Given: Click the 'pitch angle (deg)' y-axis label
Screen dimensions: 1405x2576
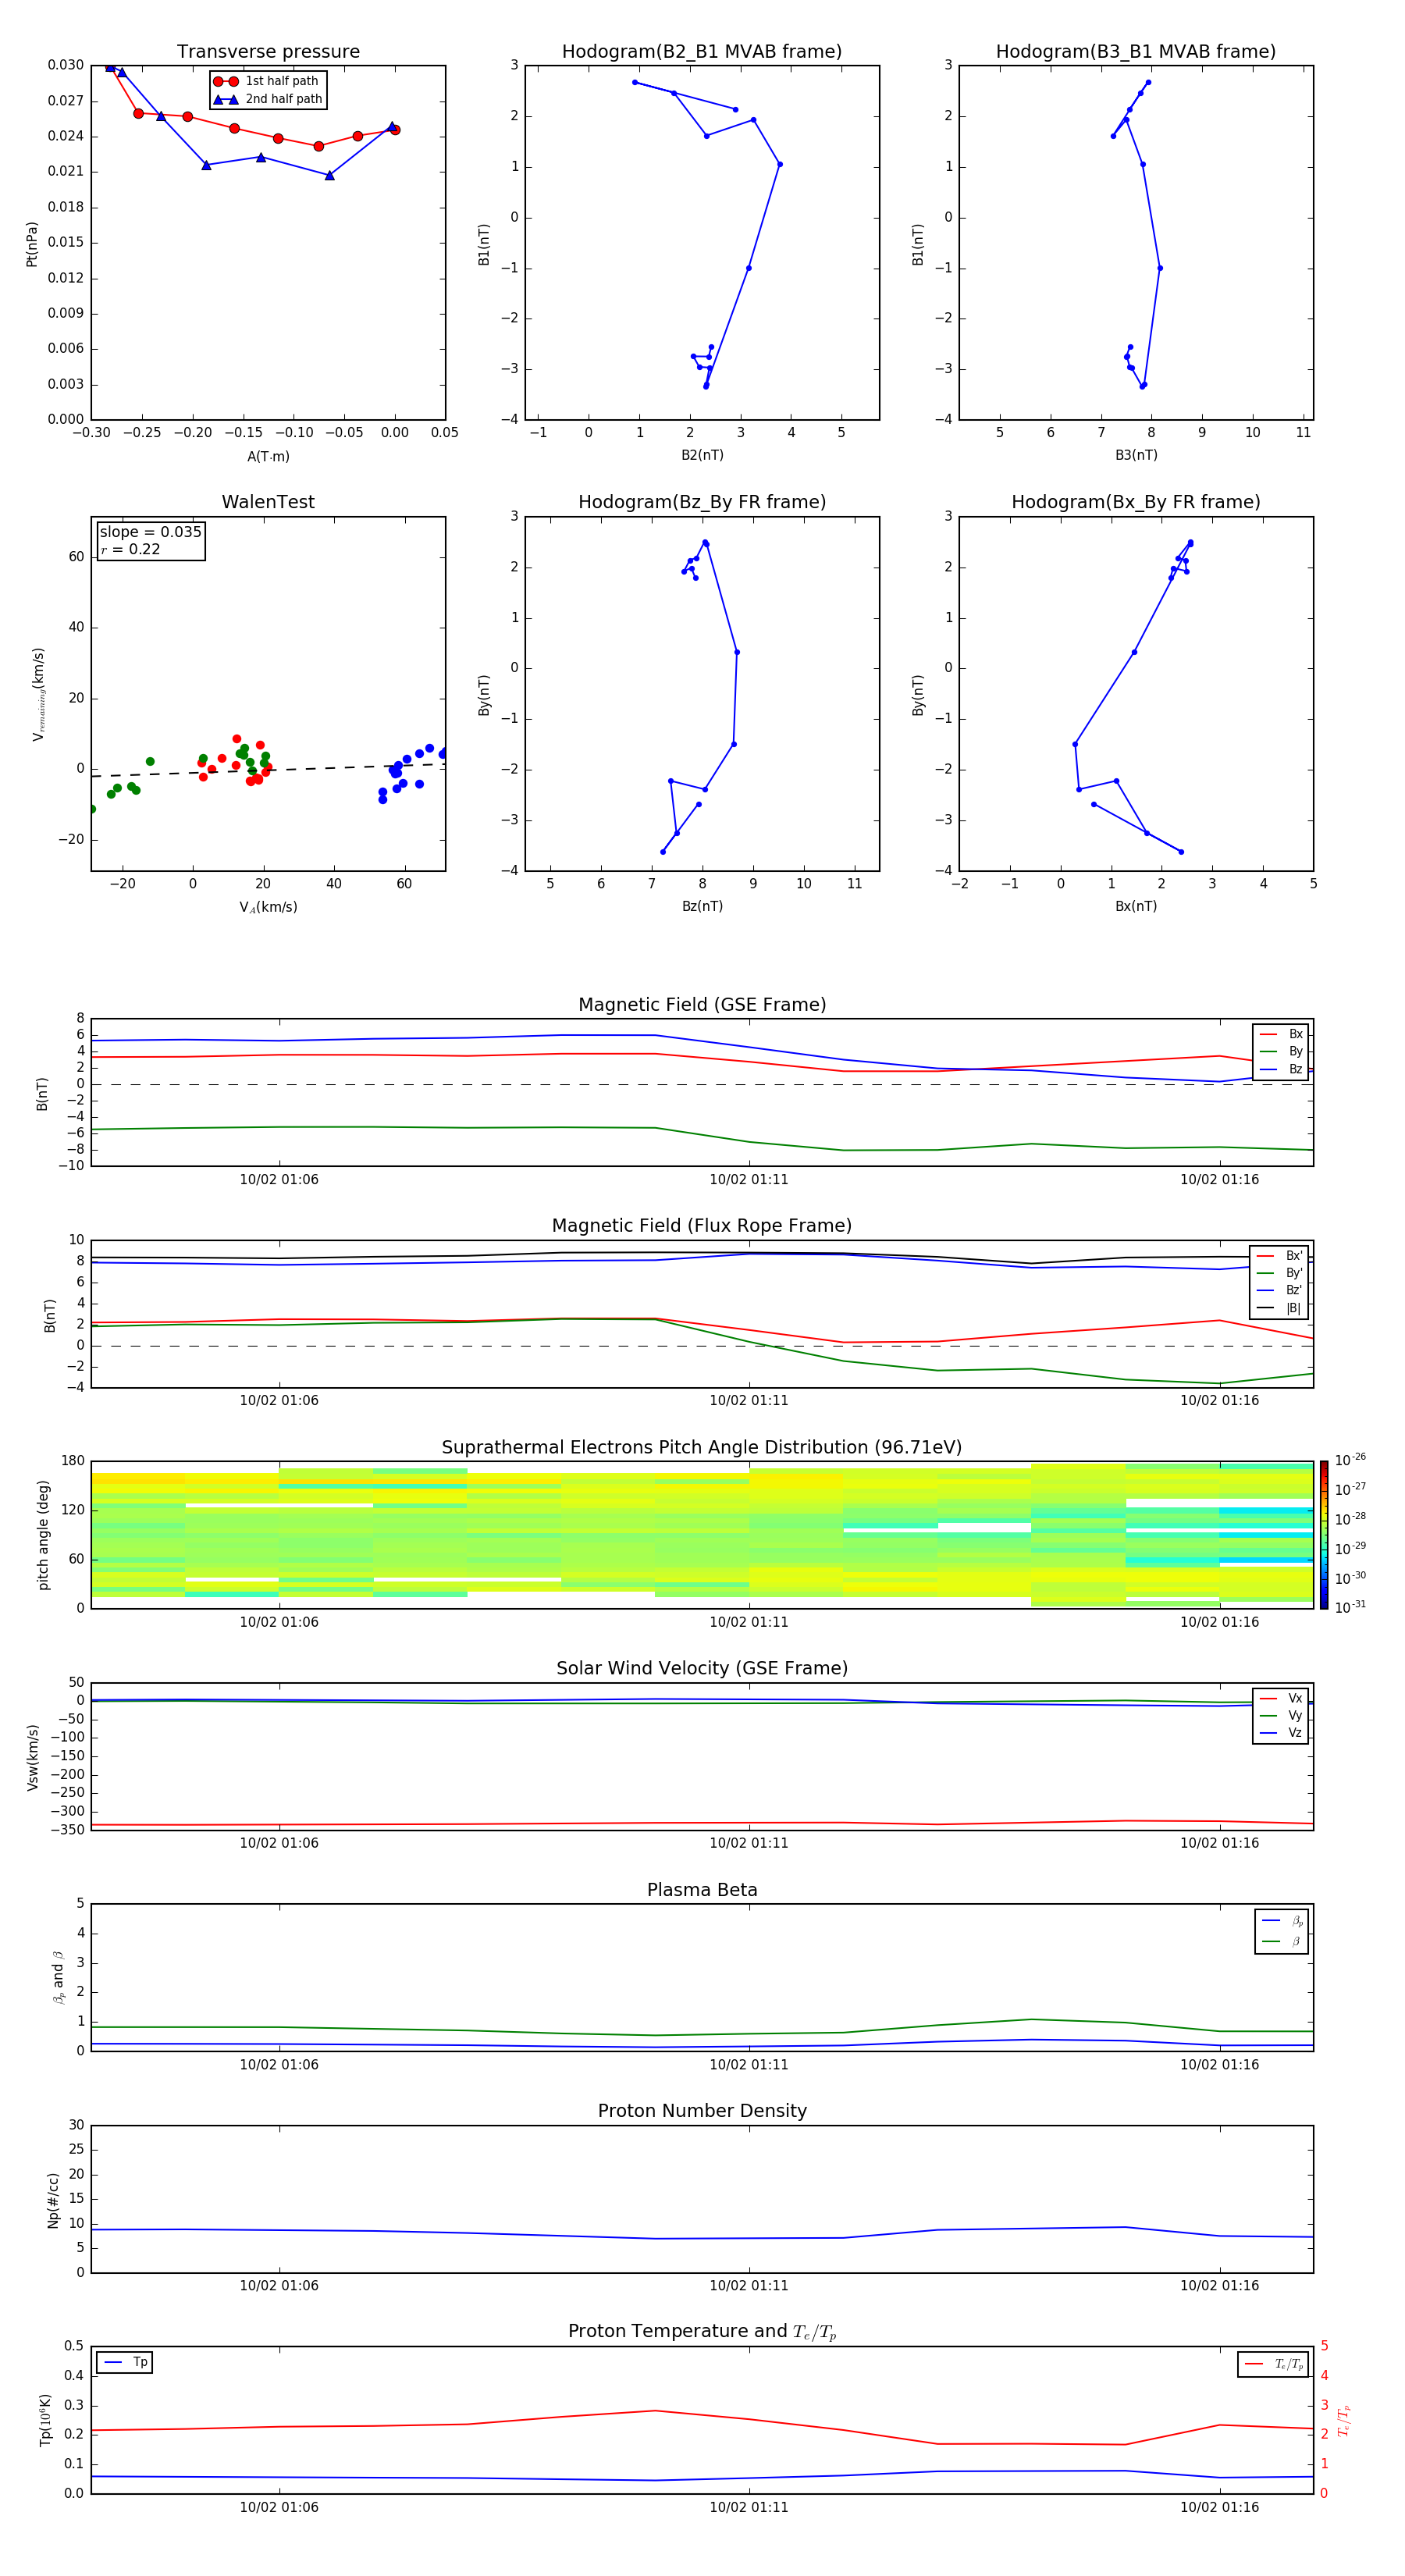Looking at the screenshot, I should [43, 1535].
